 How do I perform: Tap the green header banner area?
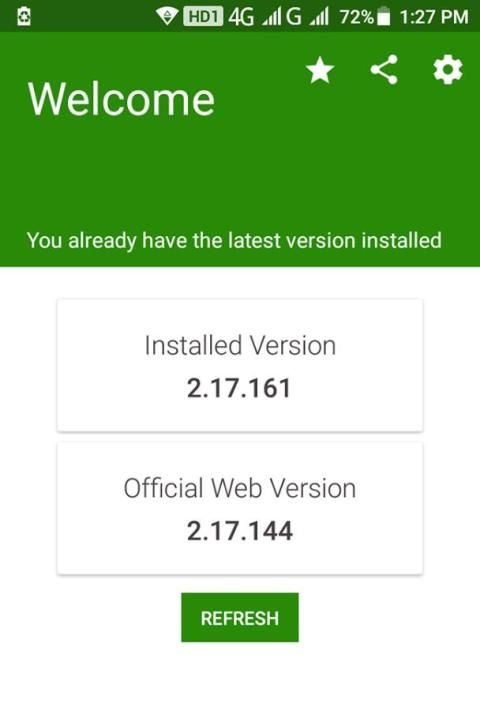[x=240, y=149]
